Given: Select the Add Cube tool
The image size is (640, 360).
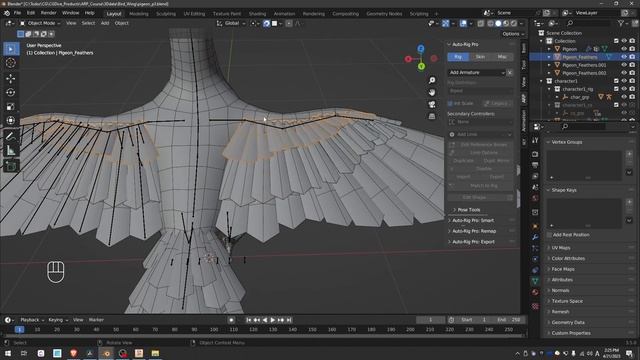Looking at the screenshot, I should point(11,166).
